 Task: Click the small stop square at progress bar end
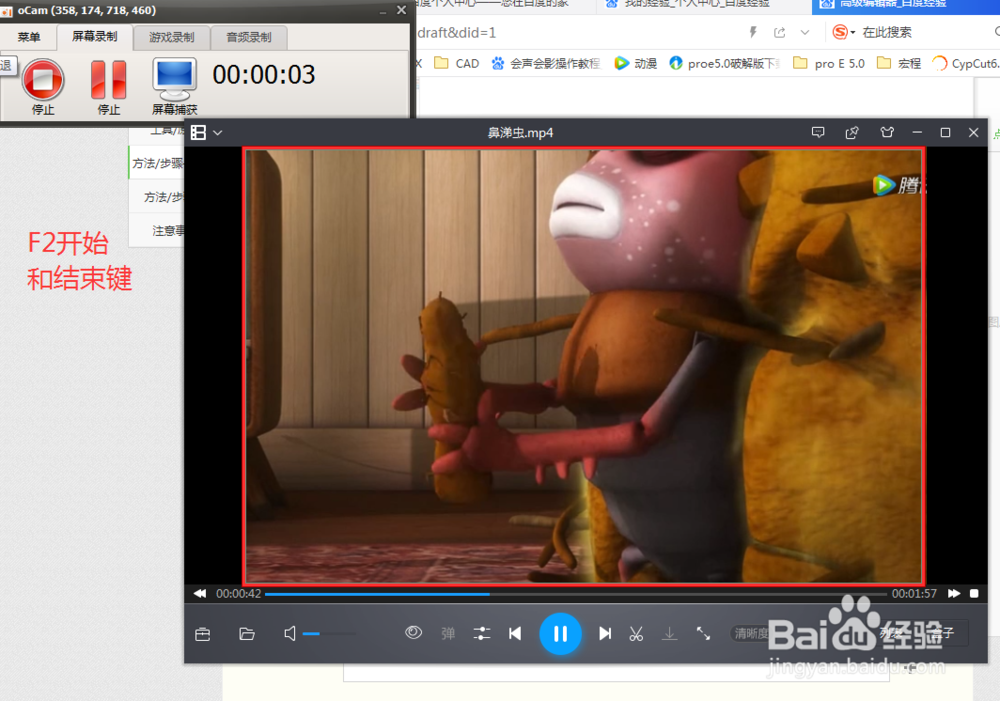click(974, 593)
